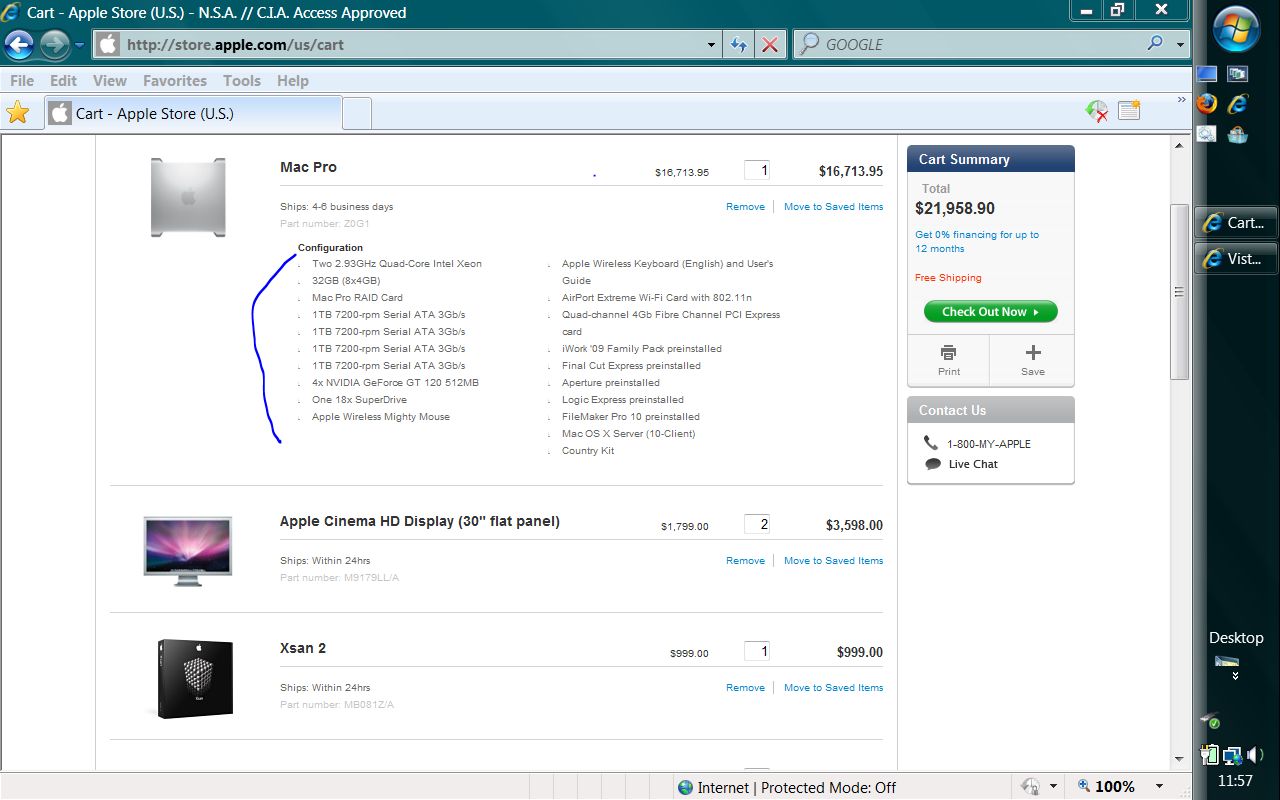Screen dimensions: 1280x800
Task: Click the Xsan 2 quantity field
Action: pyautogui.click(x=757, y=651)
